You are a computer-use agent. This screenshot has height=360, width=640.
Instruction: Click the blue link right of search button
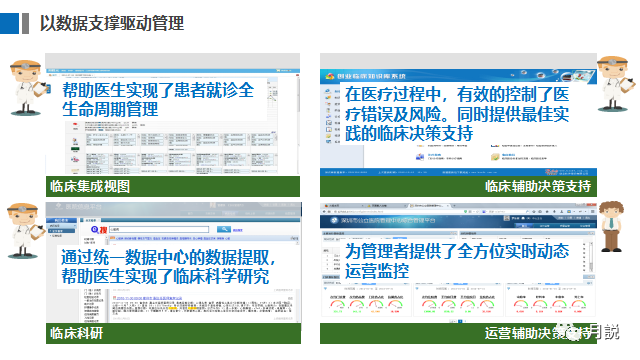238,230
